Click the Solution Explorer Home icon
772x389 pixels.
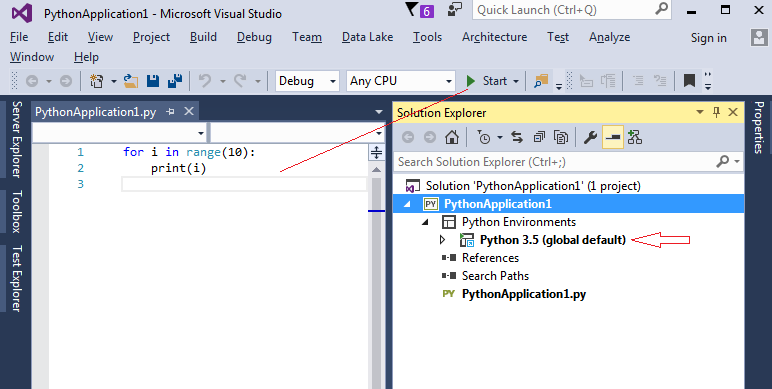pos(451,137)
